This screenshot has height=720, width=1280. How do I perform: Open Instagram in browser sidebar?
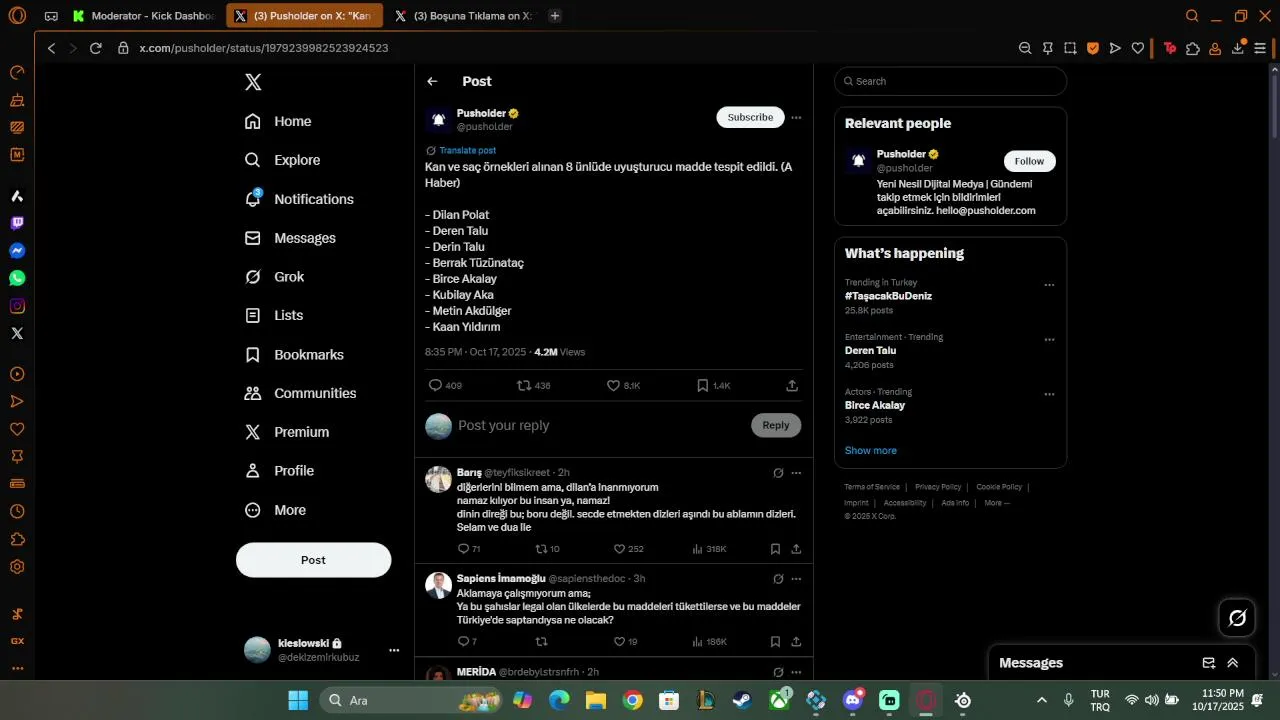tap(17, 306)
